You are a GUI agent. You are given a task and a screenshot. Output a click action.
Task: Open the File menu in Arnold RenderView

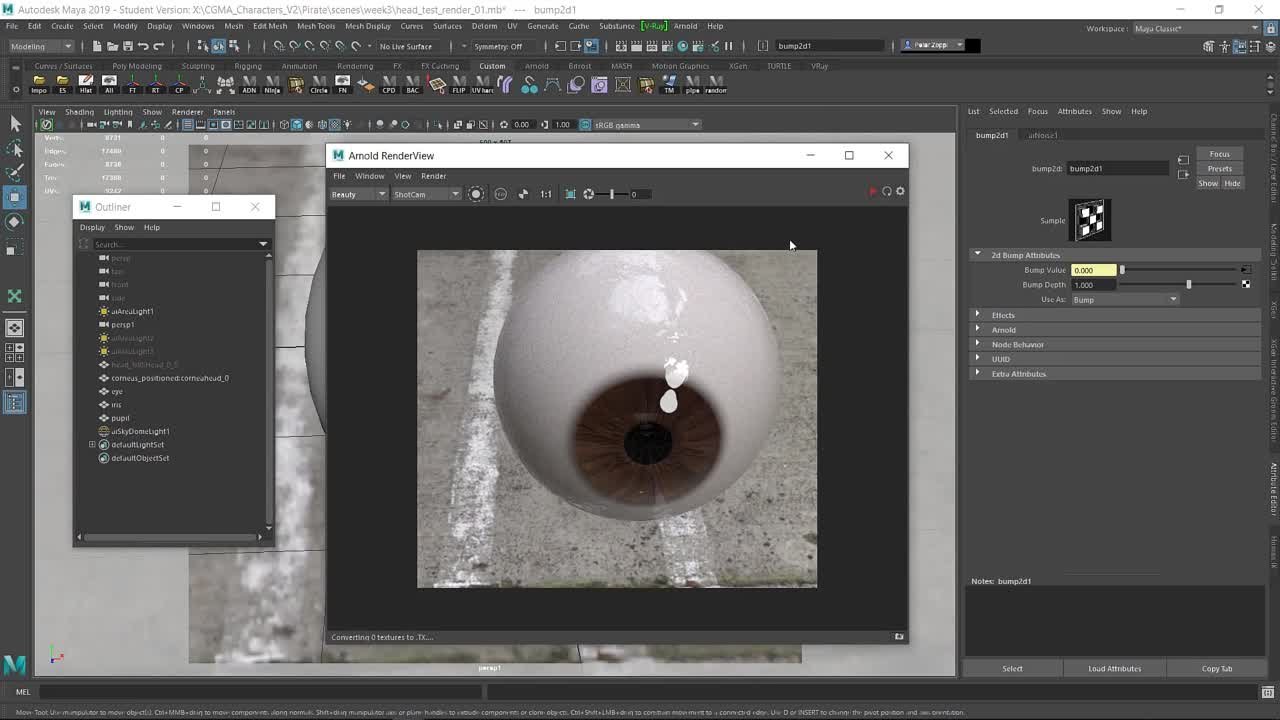point(339,176)
